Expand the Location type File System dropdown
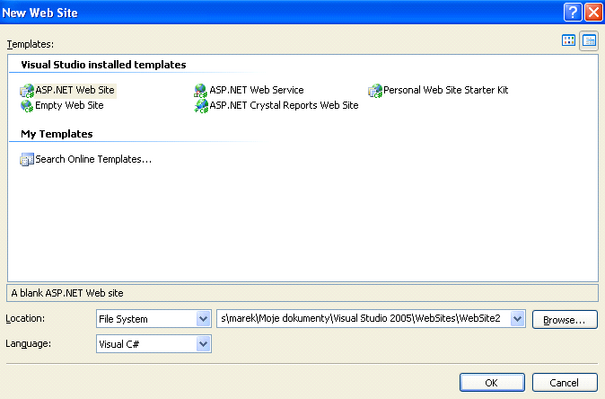Image resolution: width=605 pixels, height=399 pixels. [203, 319]
